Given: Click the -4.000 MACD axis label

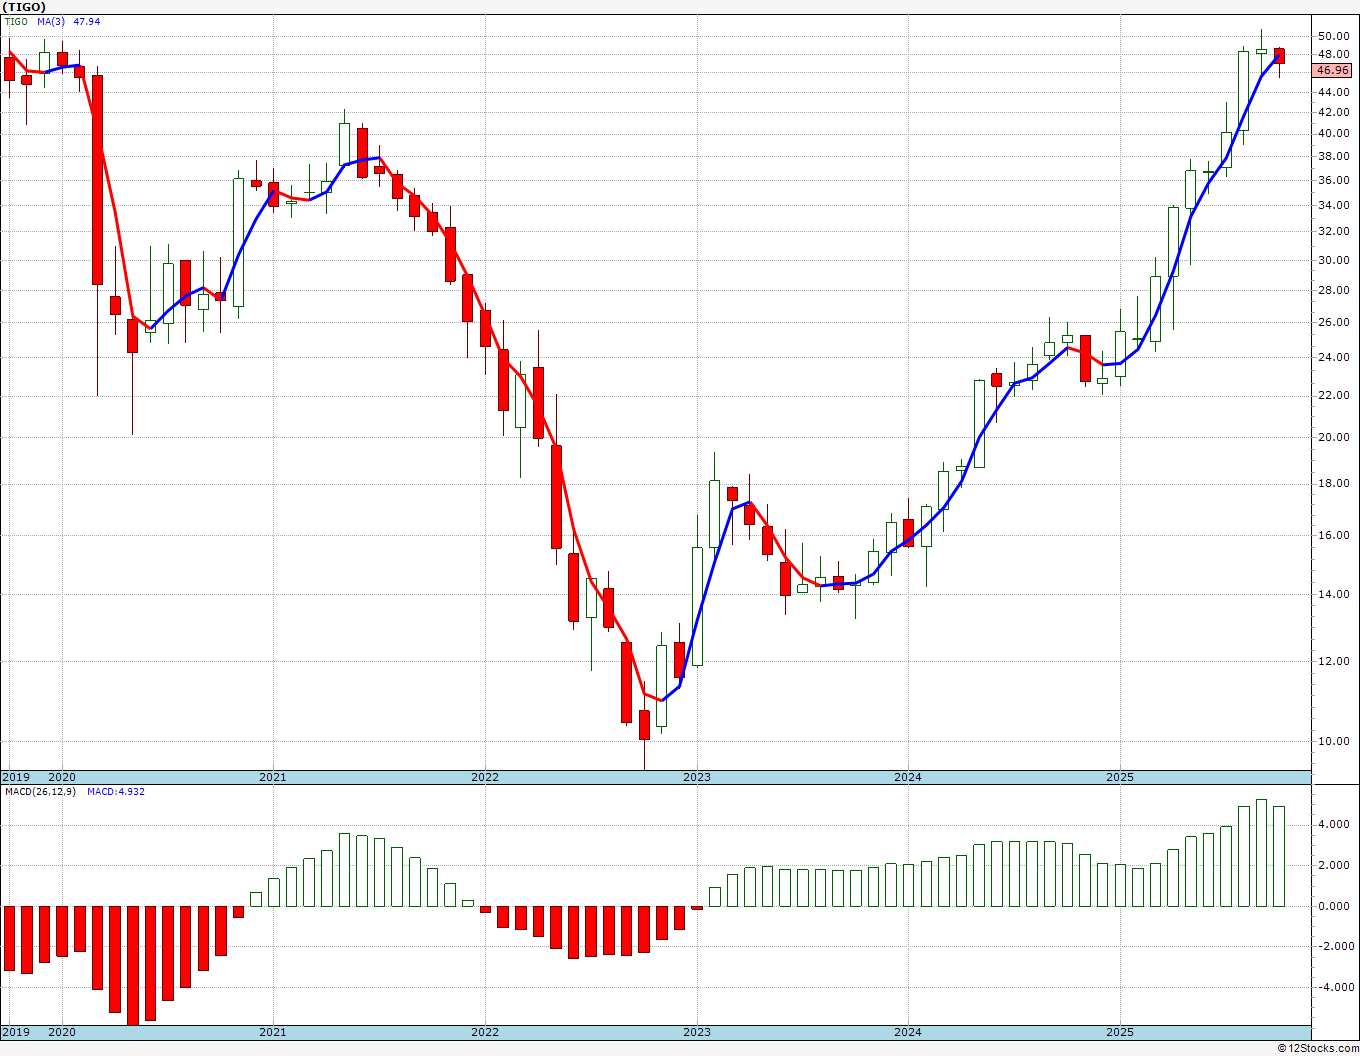Looking at the screenshot, I should tap(1333, 988).
